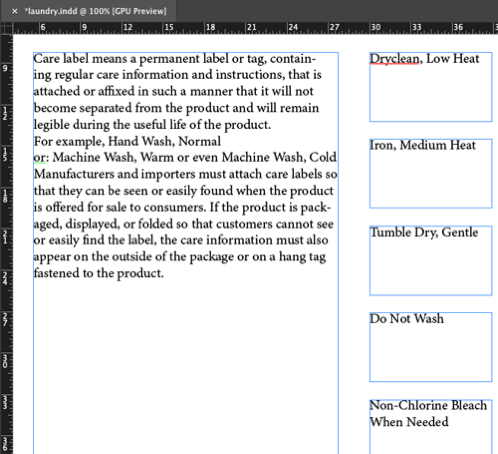Click the ruler origin corner box

[7, 29]
